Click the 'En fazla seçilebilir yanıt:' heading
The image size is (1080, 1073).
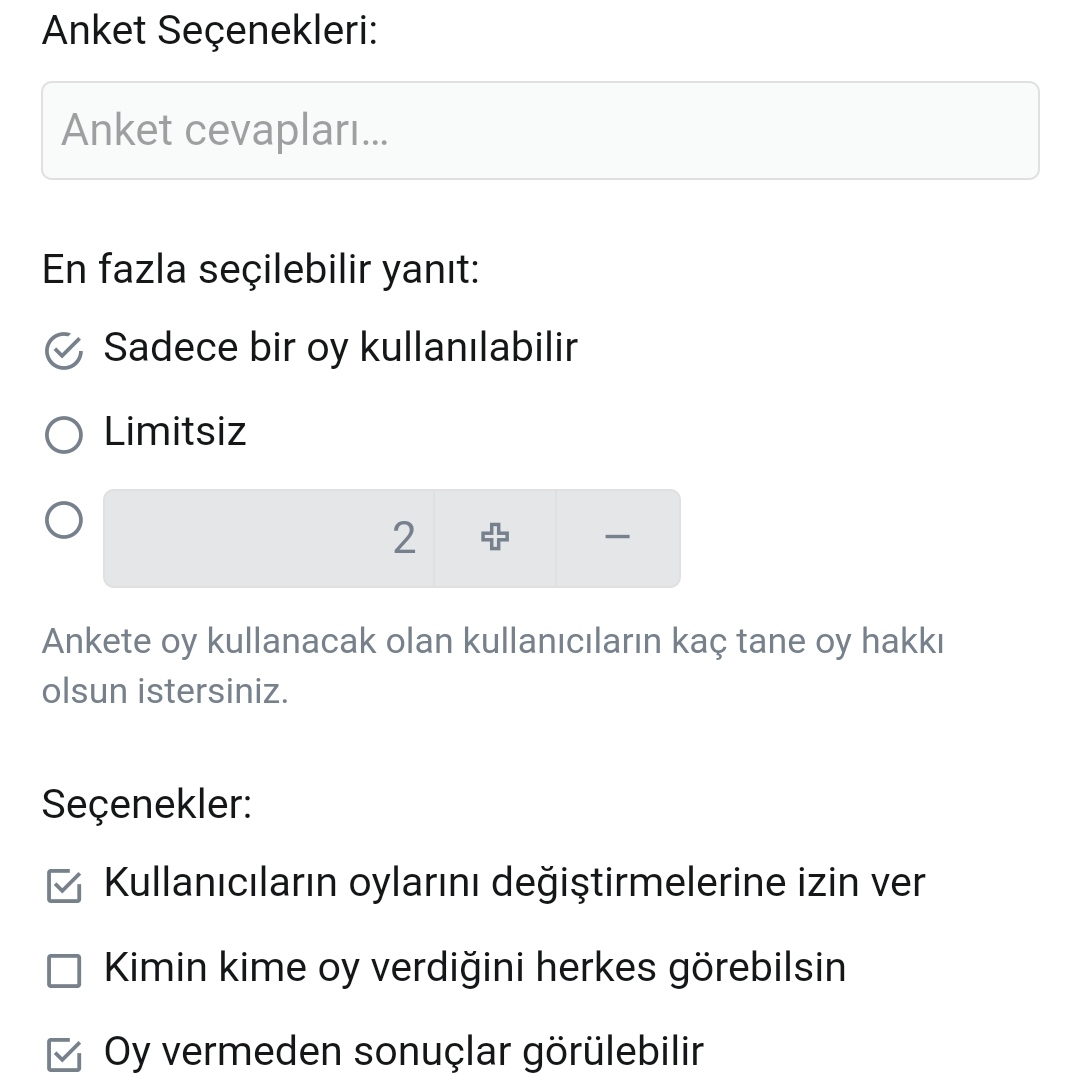coord(260,270)
